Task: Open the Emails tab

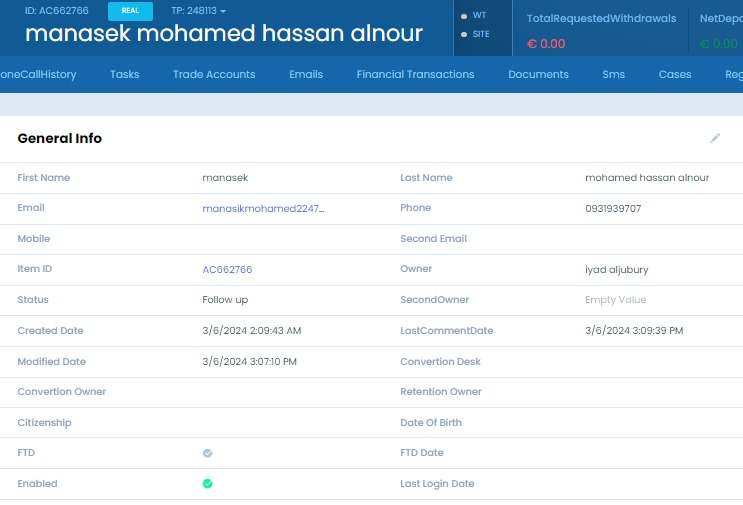Action: point(306,74)
